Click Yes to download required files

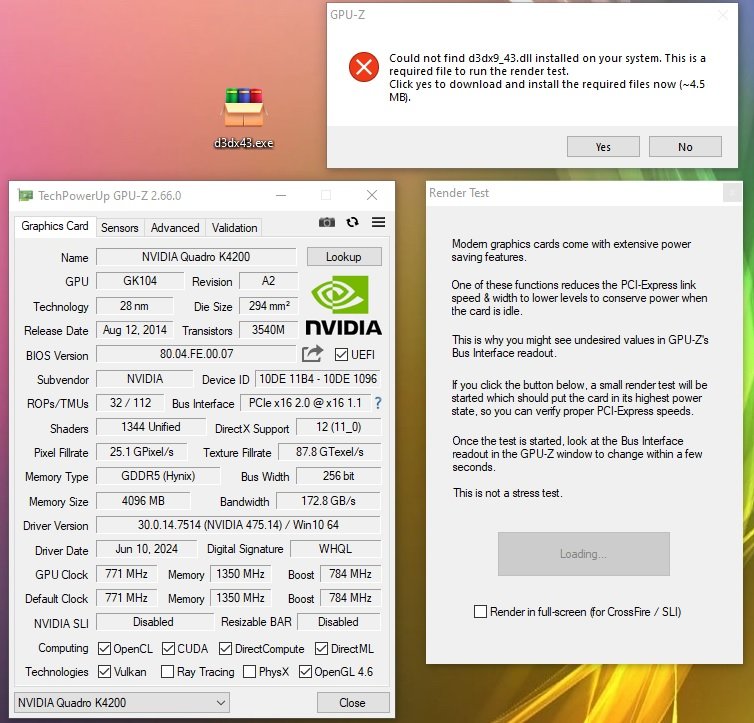[x=603, y=147]
